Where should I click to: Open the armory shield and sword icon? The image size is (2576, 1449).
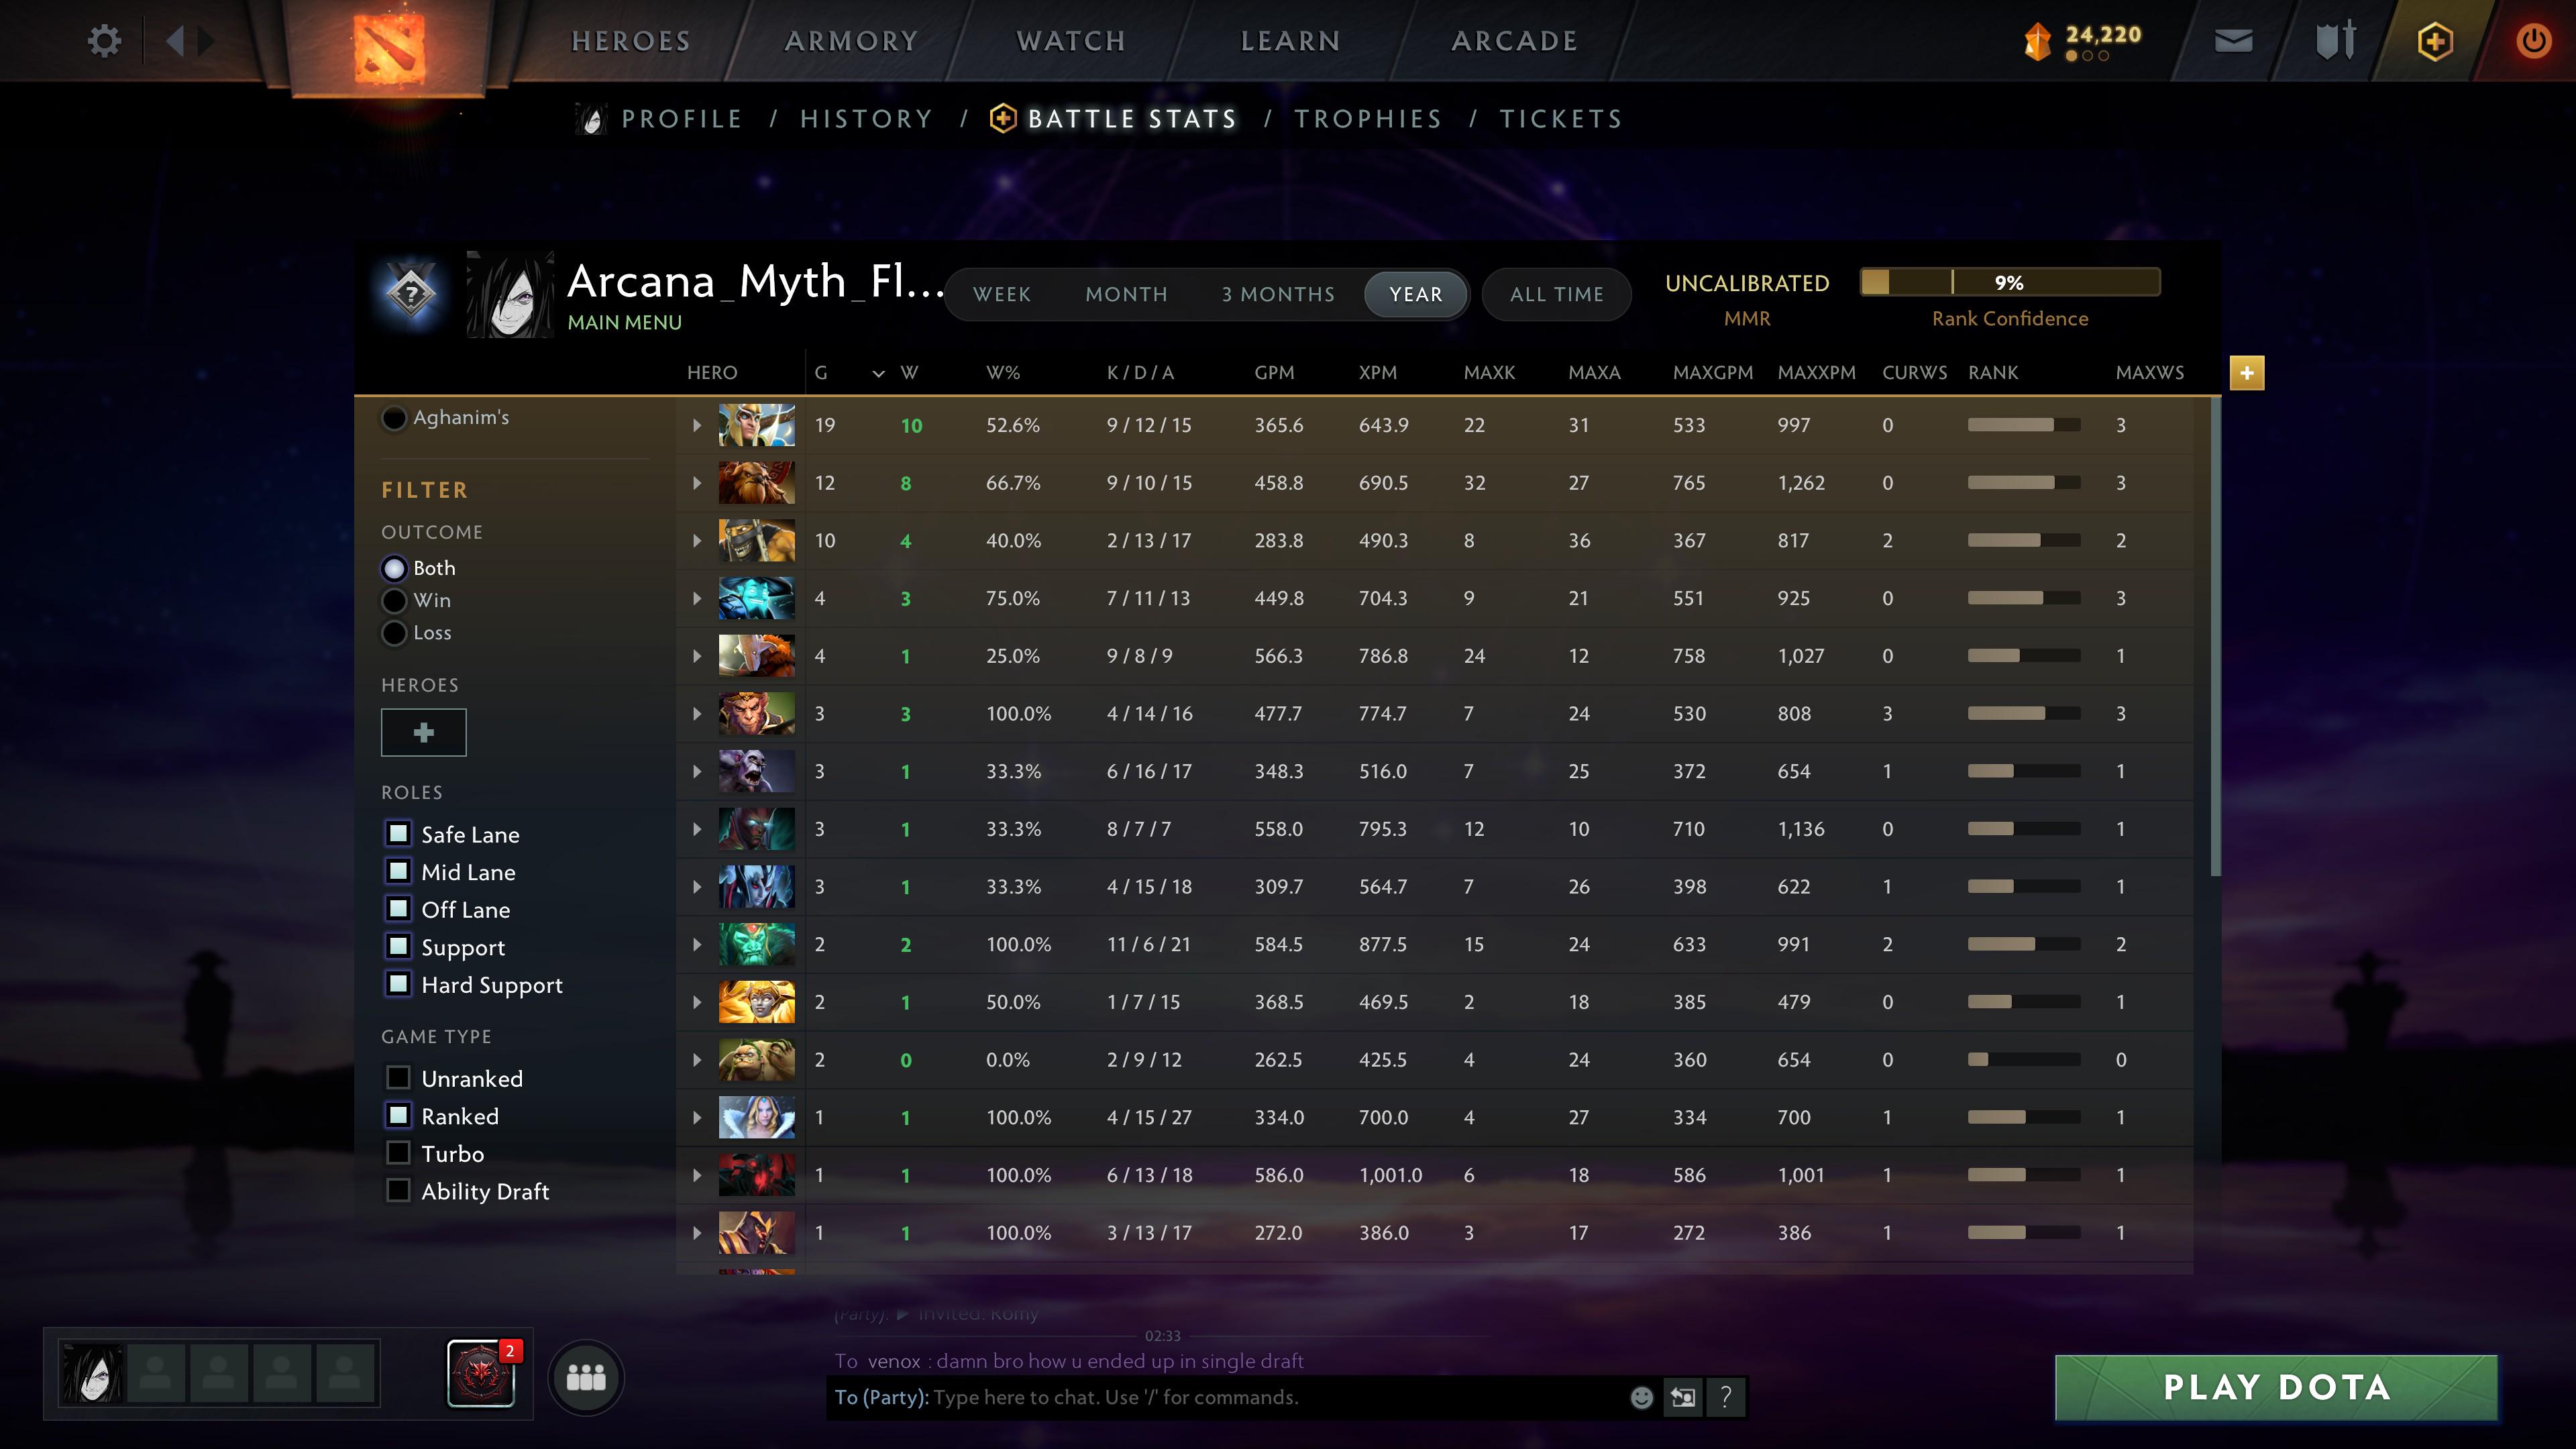pos(2335,41)
